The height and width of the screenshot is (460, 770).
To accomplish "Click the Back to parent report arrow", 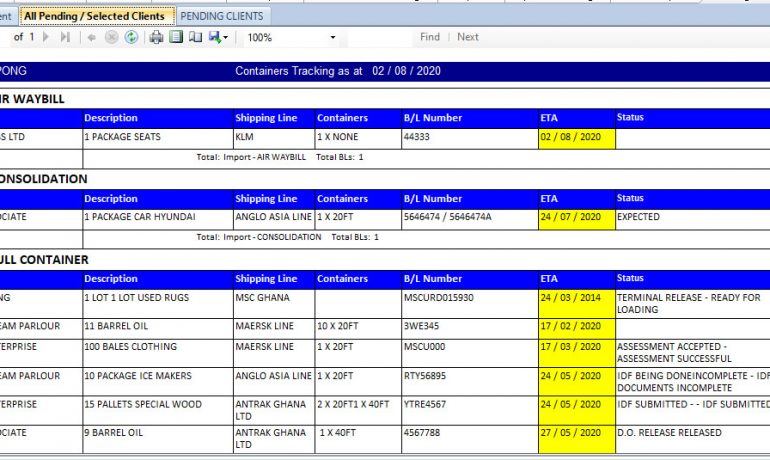I will pyautogui.click(x=92, y=37).
